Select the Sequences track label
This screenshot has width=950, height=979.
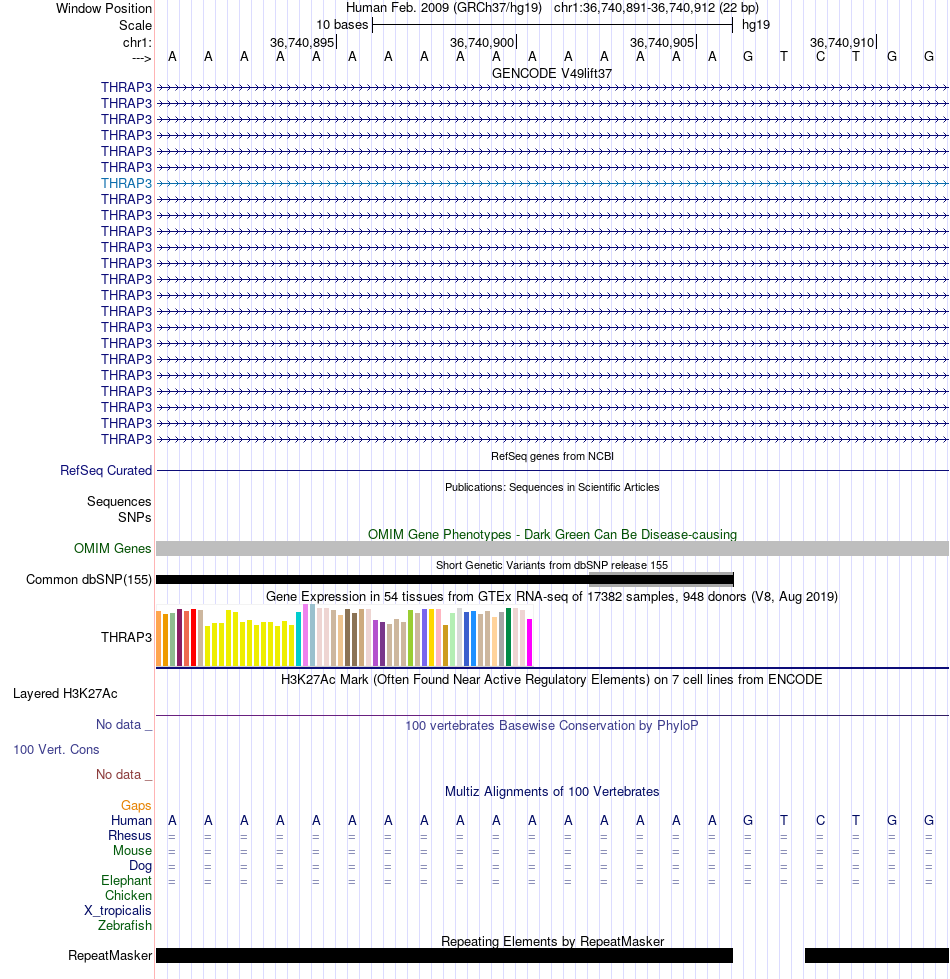click(x=119, y=501)
